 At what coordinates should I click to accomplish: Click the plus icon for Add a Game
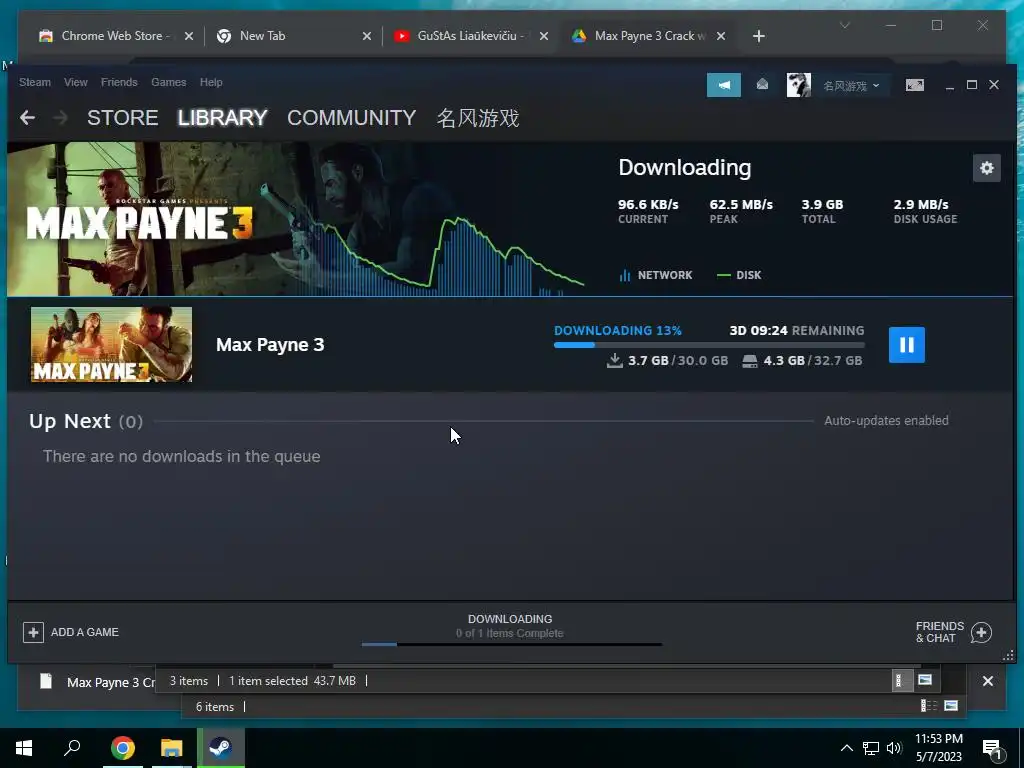tap(33, 632)
